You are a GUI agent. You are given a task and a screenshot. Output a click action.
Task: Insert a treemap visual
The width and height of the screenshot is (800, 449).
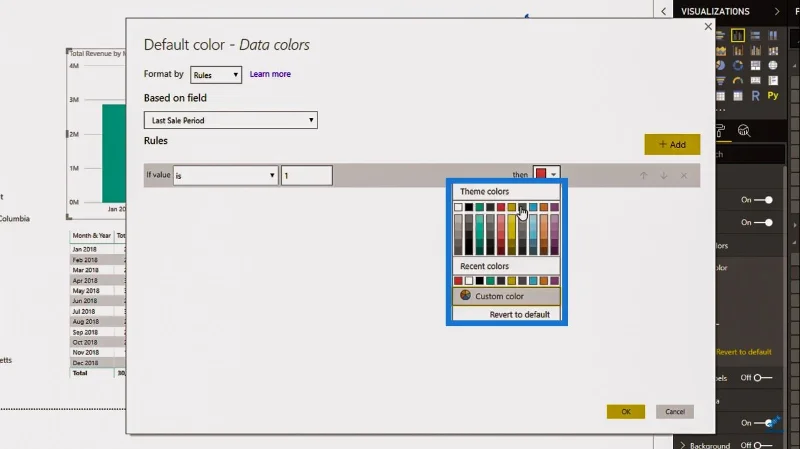(756, 65)
